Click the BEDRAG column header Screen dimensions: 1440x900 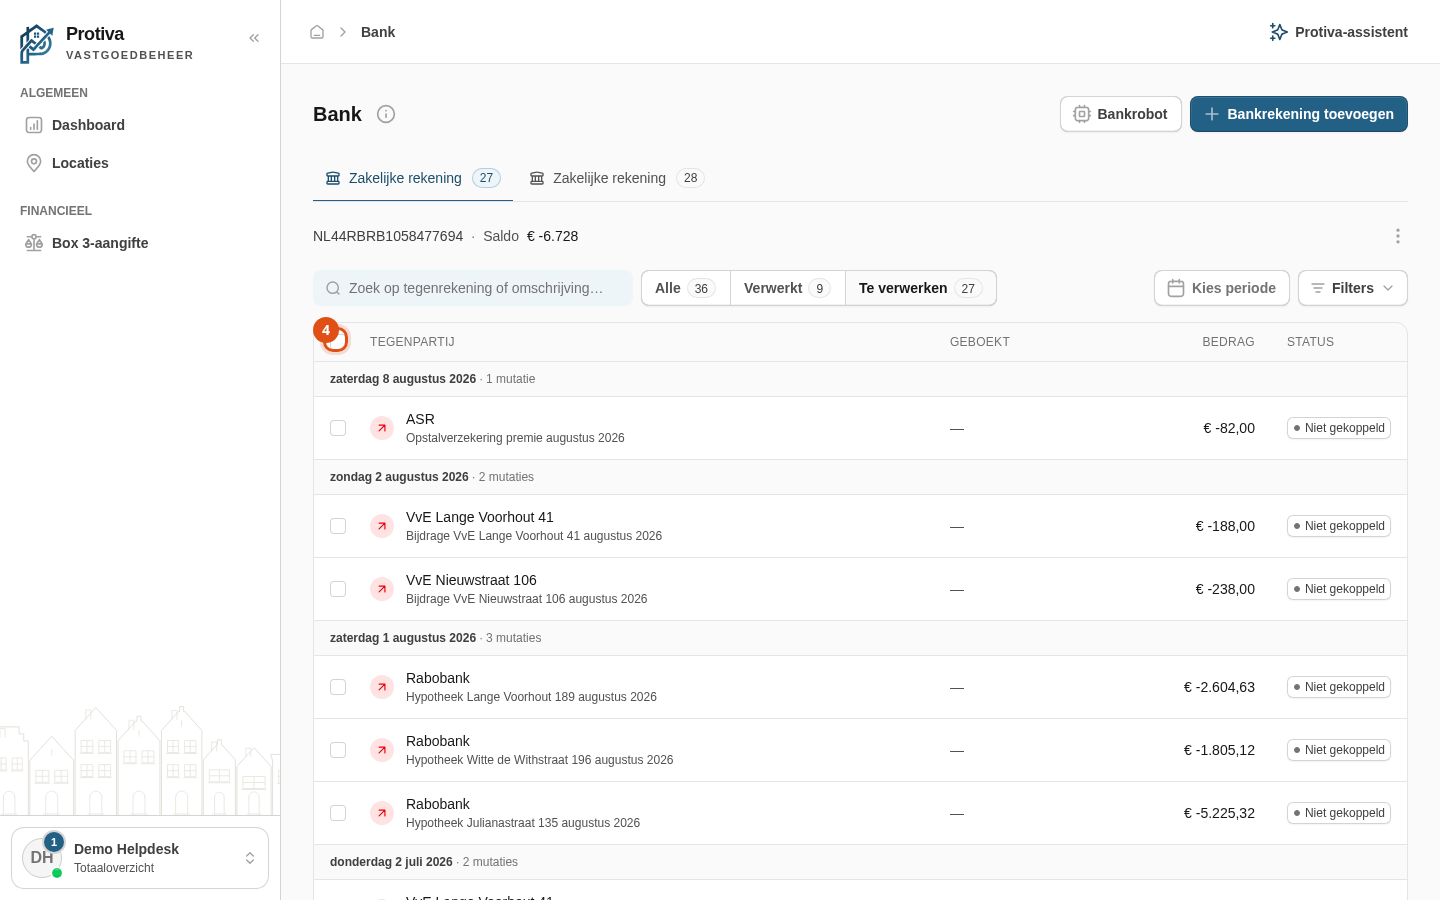point(1228,342)
